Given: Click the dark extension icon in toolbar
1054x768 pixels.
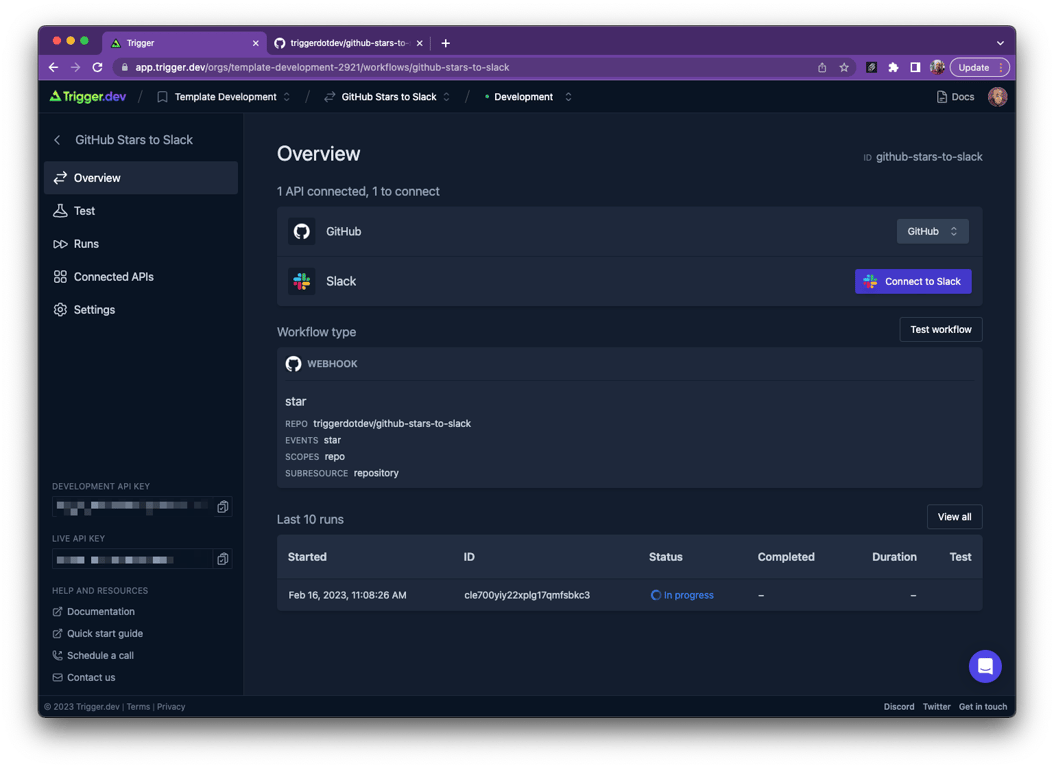Looking at the screenshot, I should (871, 67).
